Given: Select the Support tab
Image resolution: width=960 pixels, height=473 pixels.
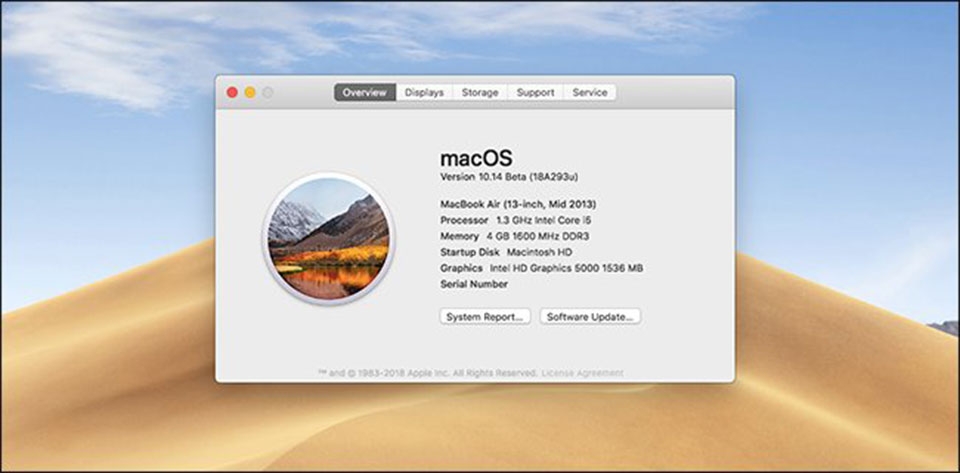Looking at the screenshot, I should click(x=535, y=92).
